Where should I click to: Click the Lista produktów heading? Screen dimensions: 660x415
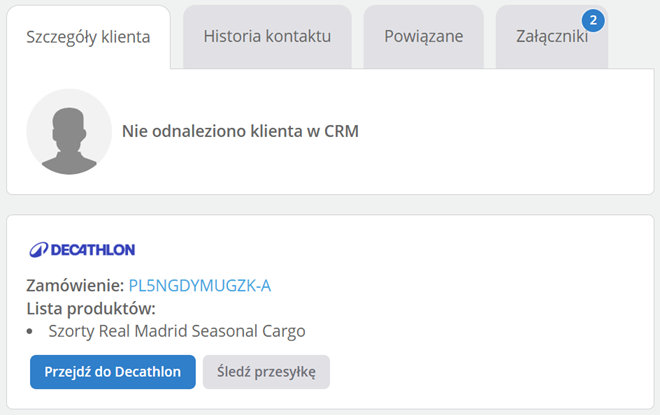(91, 309)
